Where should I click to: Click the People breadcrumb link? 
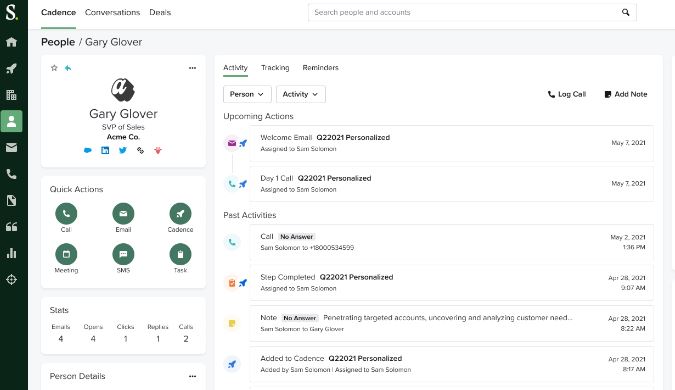(x=58, y=42)
